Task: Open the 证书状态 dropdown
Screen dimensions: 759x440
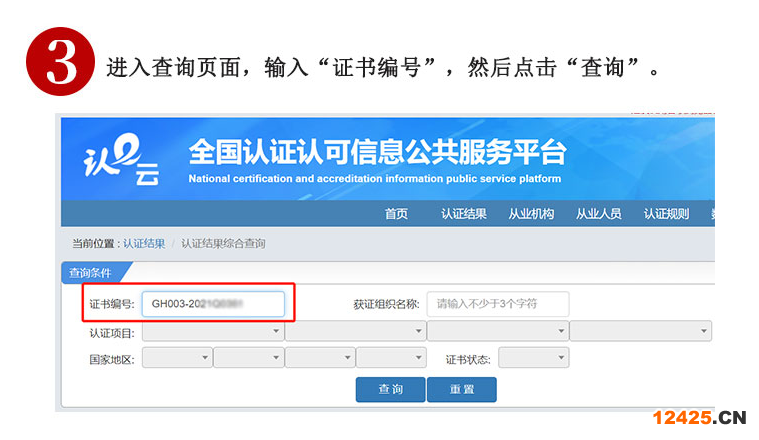Action: (x=533, y=358)
